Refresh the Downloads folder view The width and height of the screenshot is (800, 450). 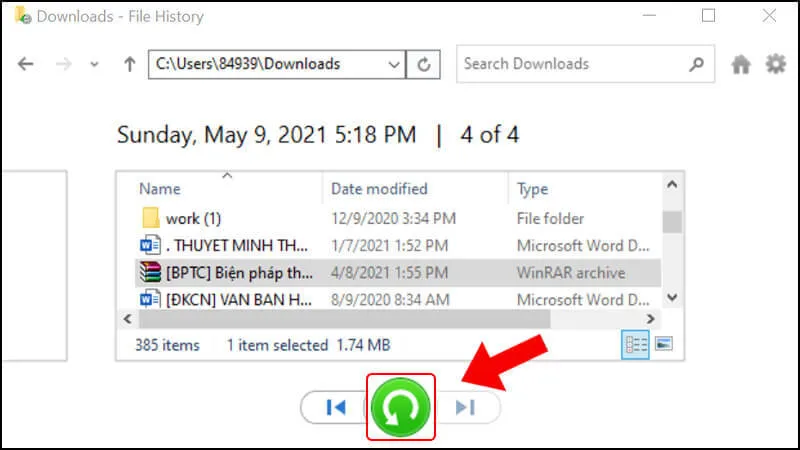423,65
